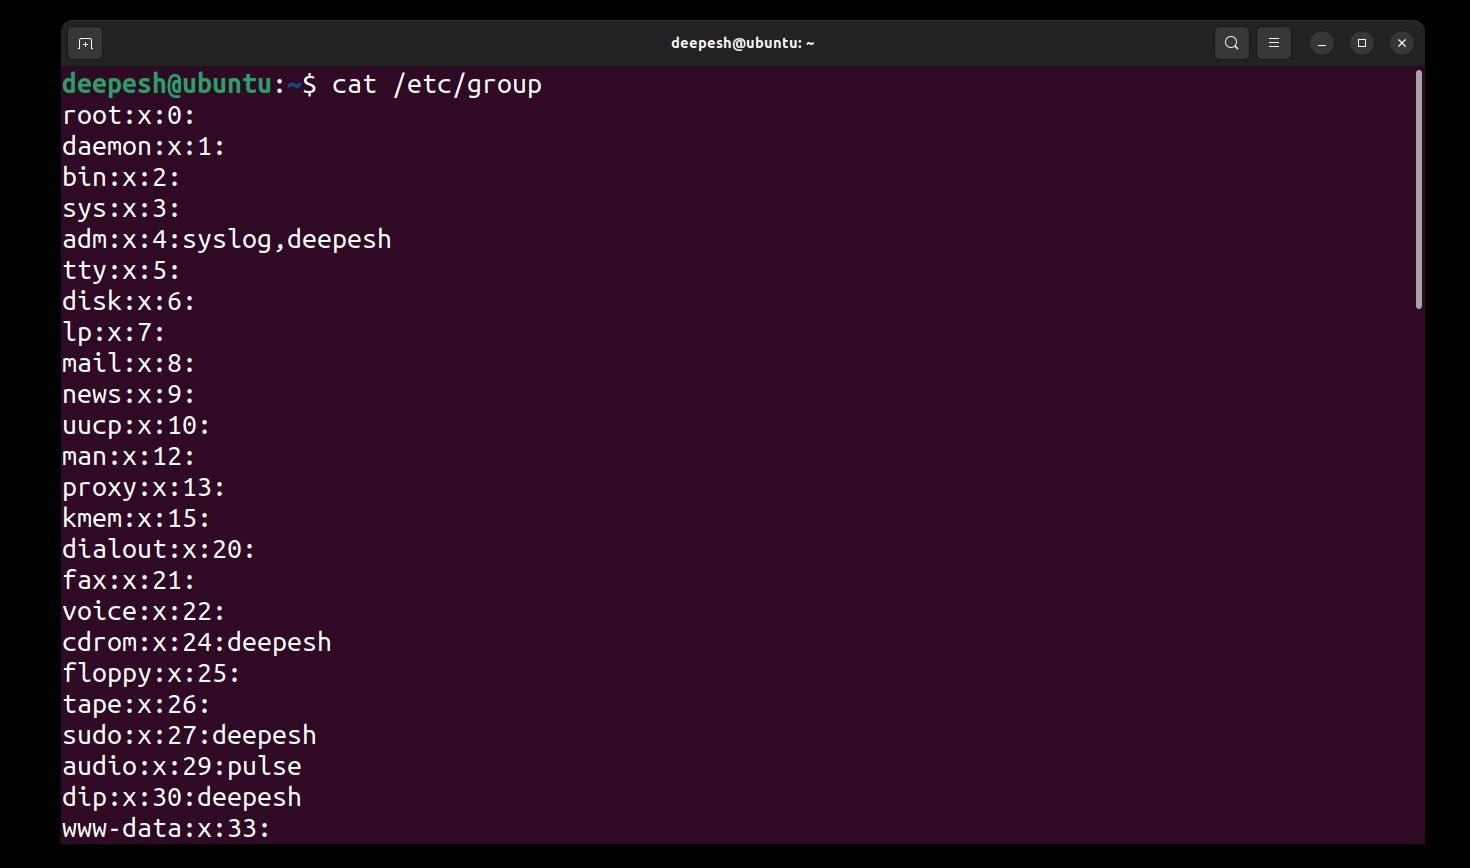
Task: Click the sudo:x:27:deepesh line
Action: tap(189, 736)
